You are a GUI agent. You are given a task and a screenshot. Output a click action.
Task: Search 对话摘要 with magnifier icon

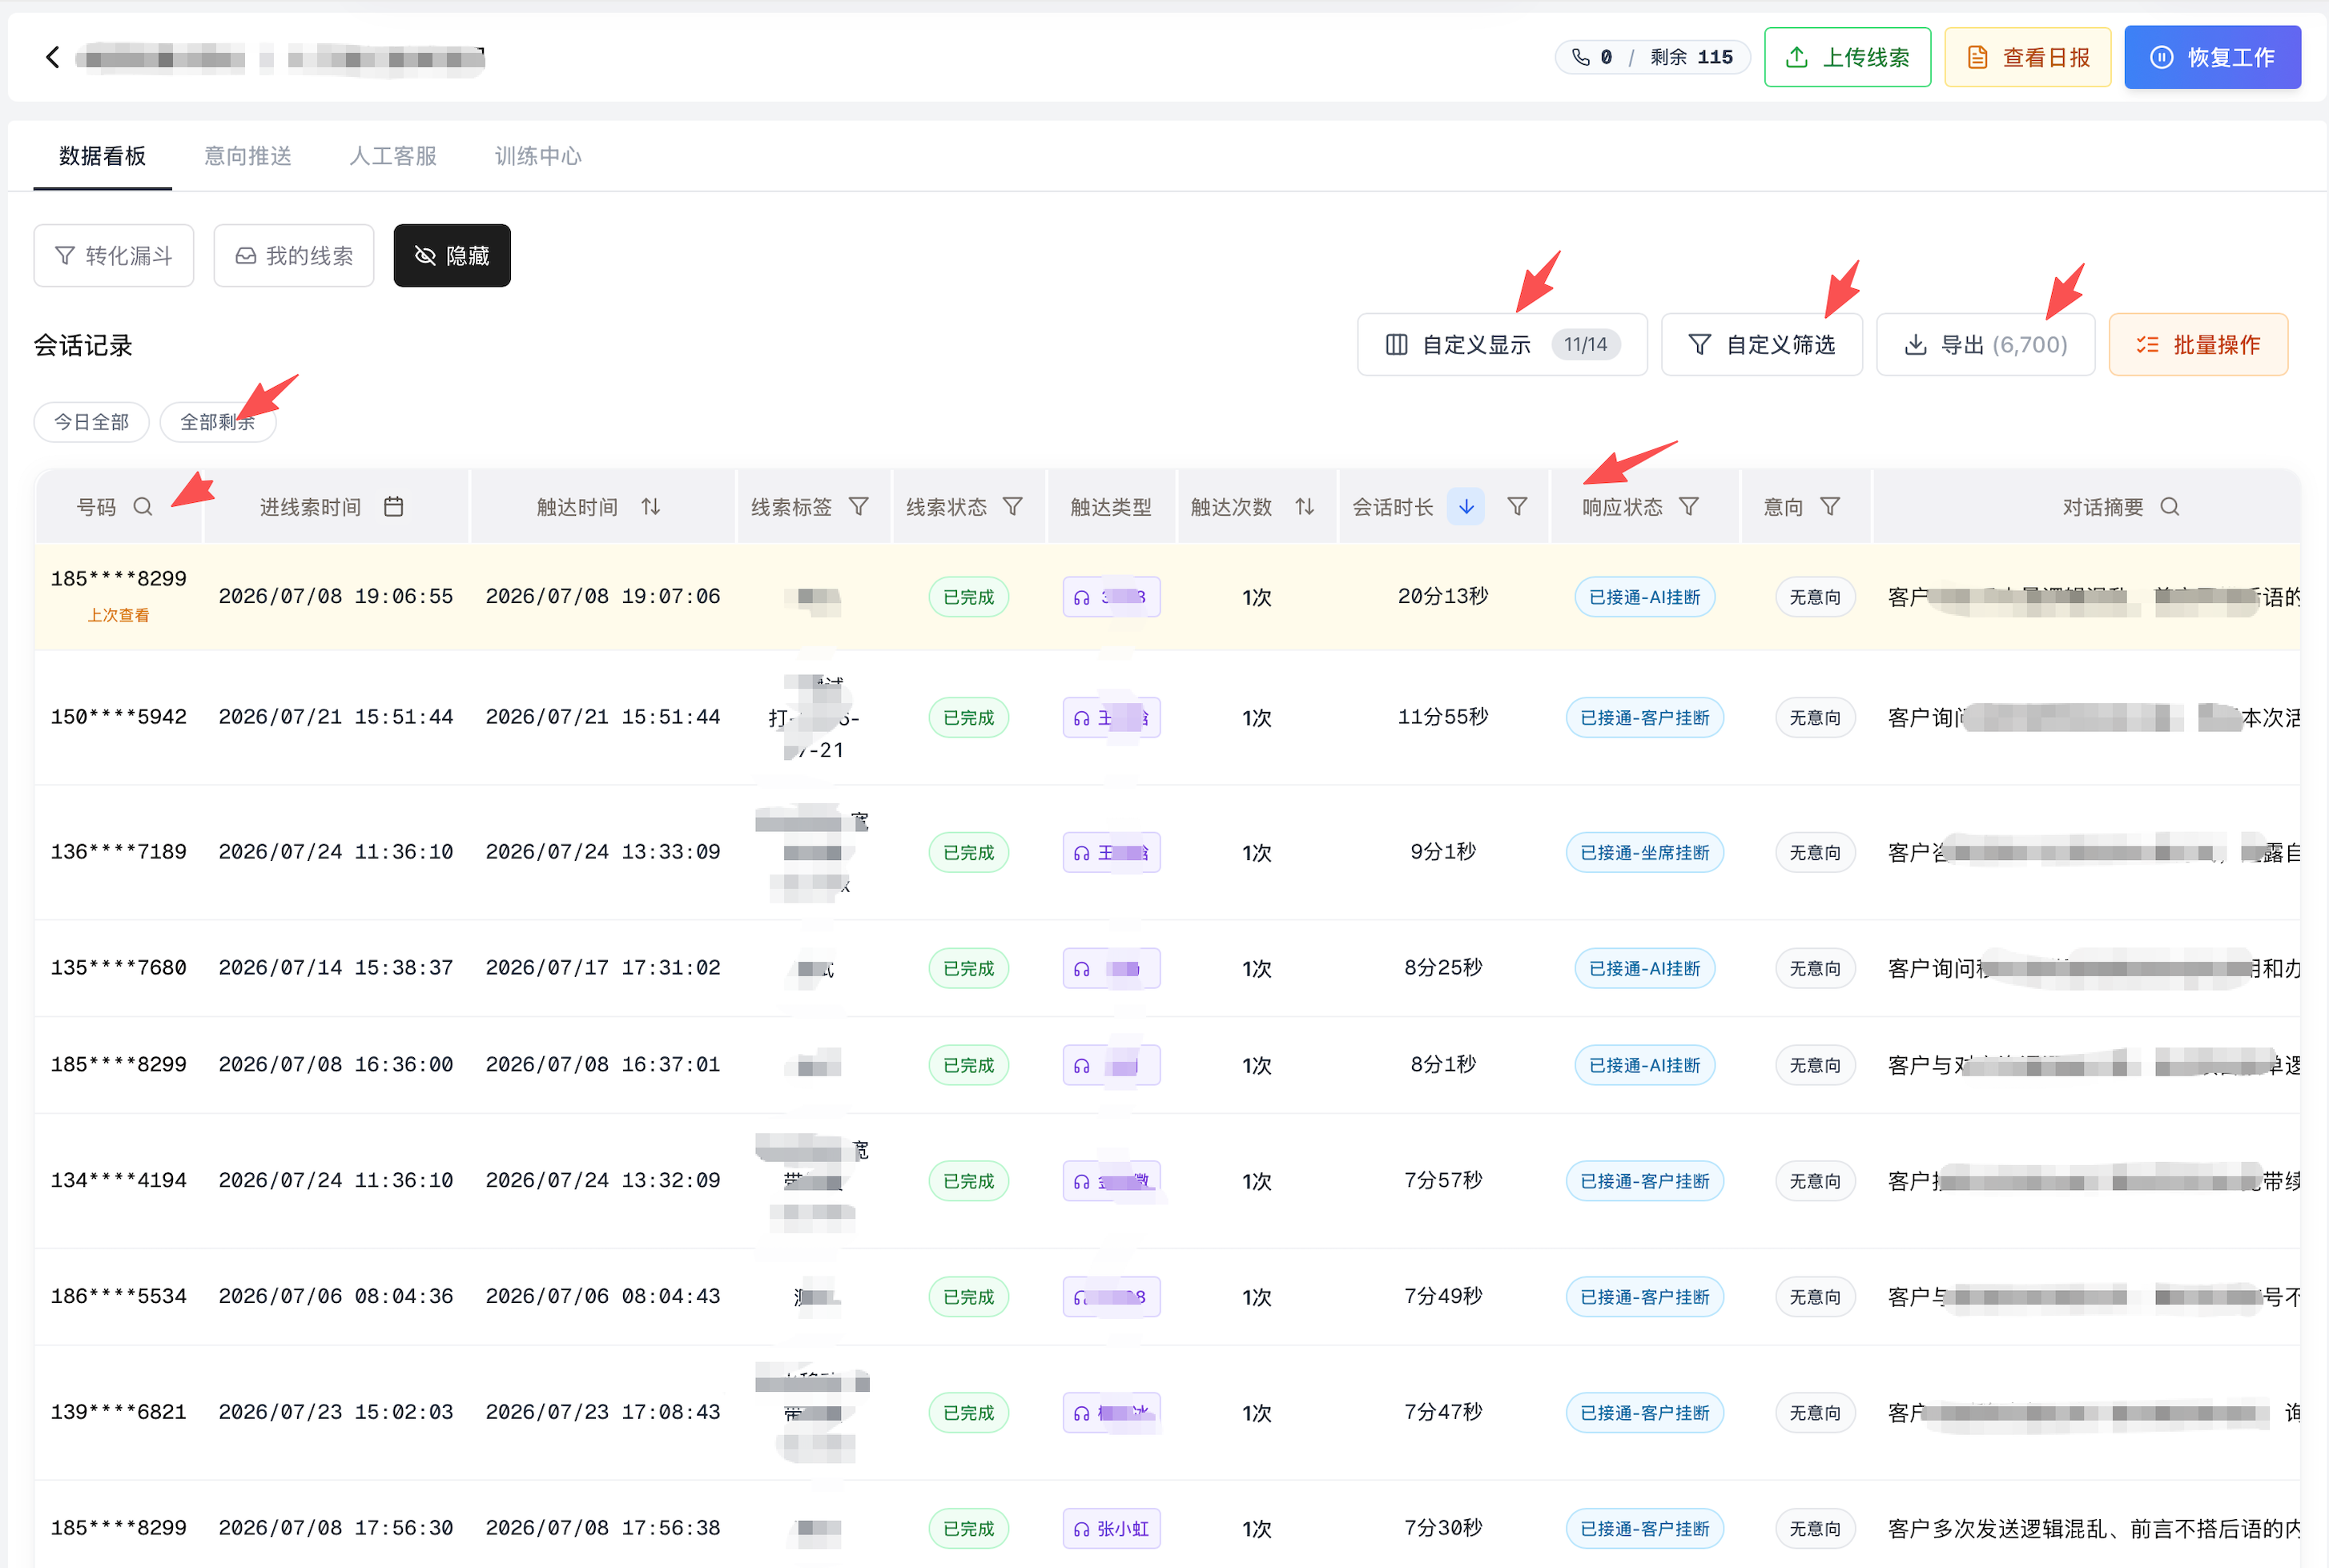tap(2170, 507)
